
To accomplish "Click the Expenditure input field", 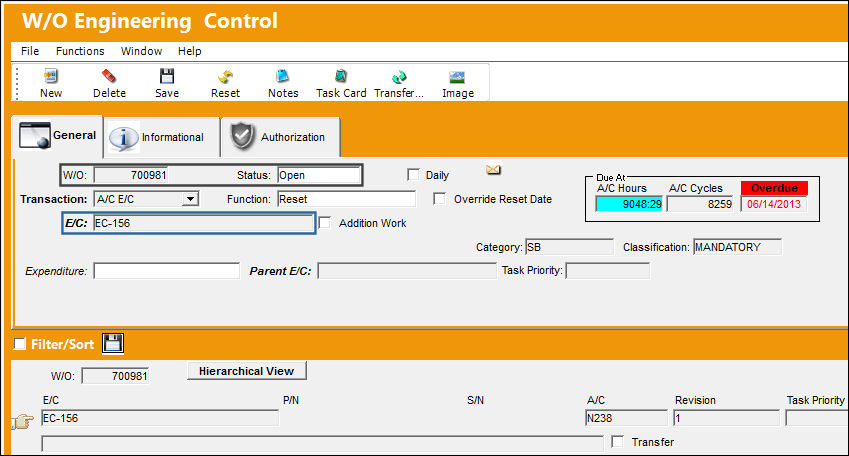I will (x=167, y=271).
